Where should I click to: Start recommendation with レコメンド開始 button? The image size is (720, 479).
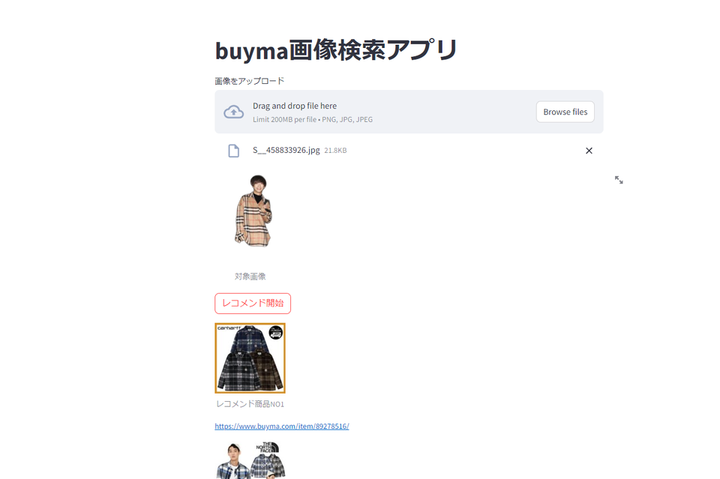click(253, 304)
